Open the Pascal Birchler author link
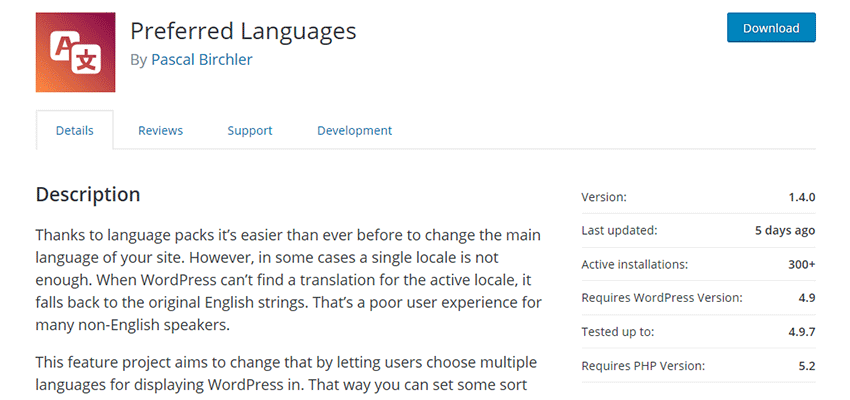This screenshot has height=400, width=850. tap(201, 60)
